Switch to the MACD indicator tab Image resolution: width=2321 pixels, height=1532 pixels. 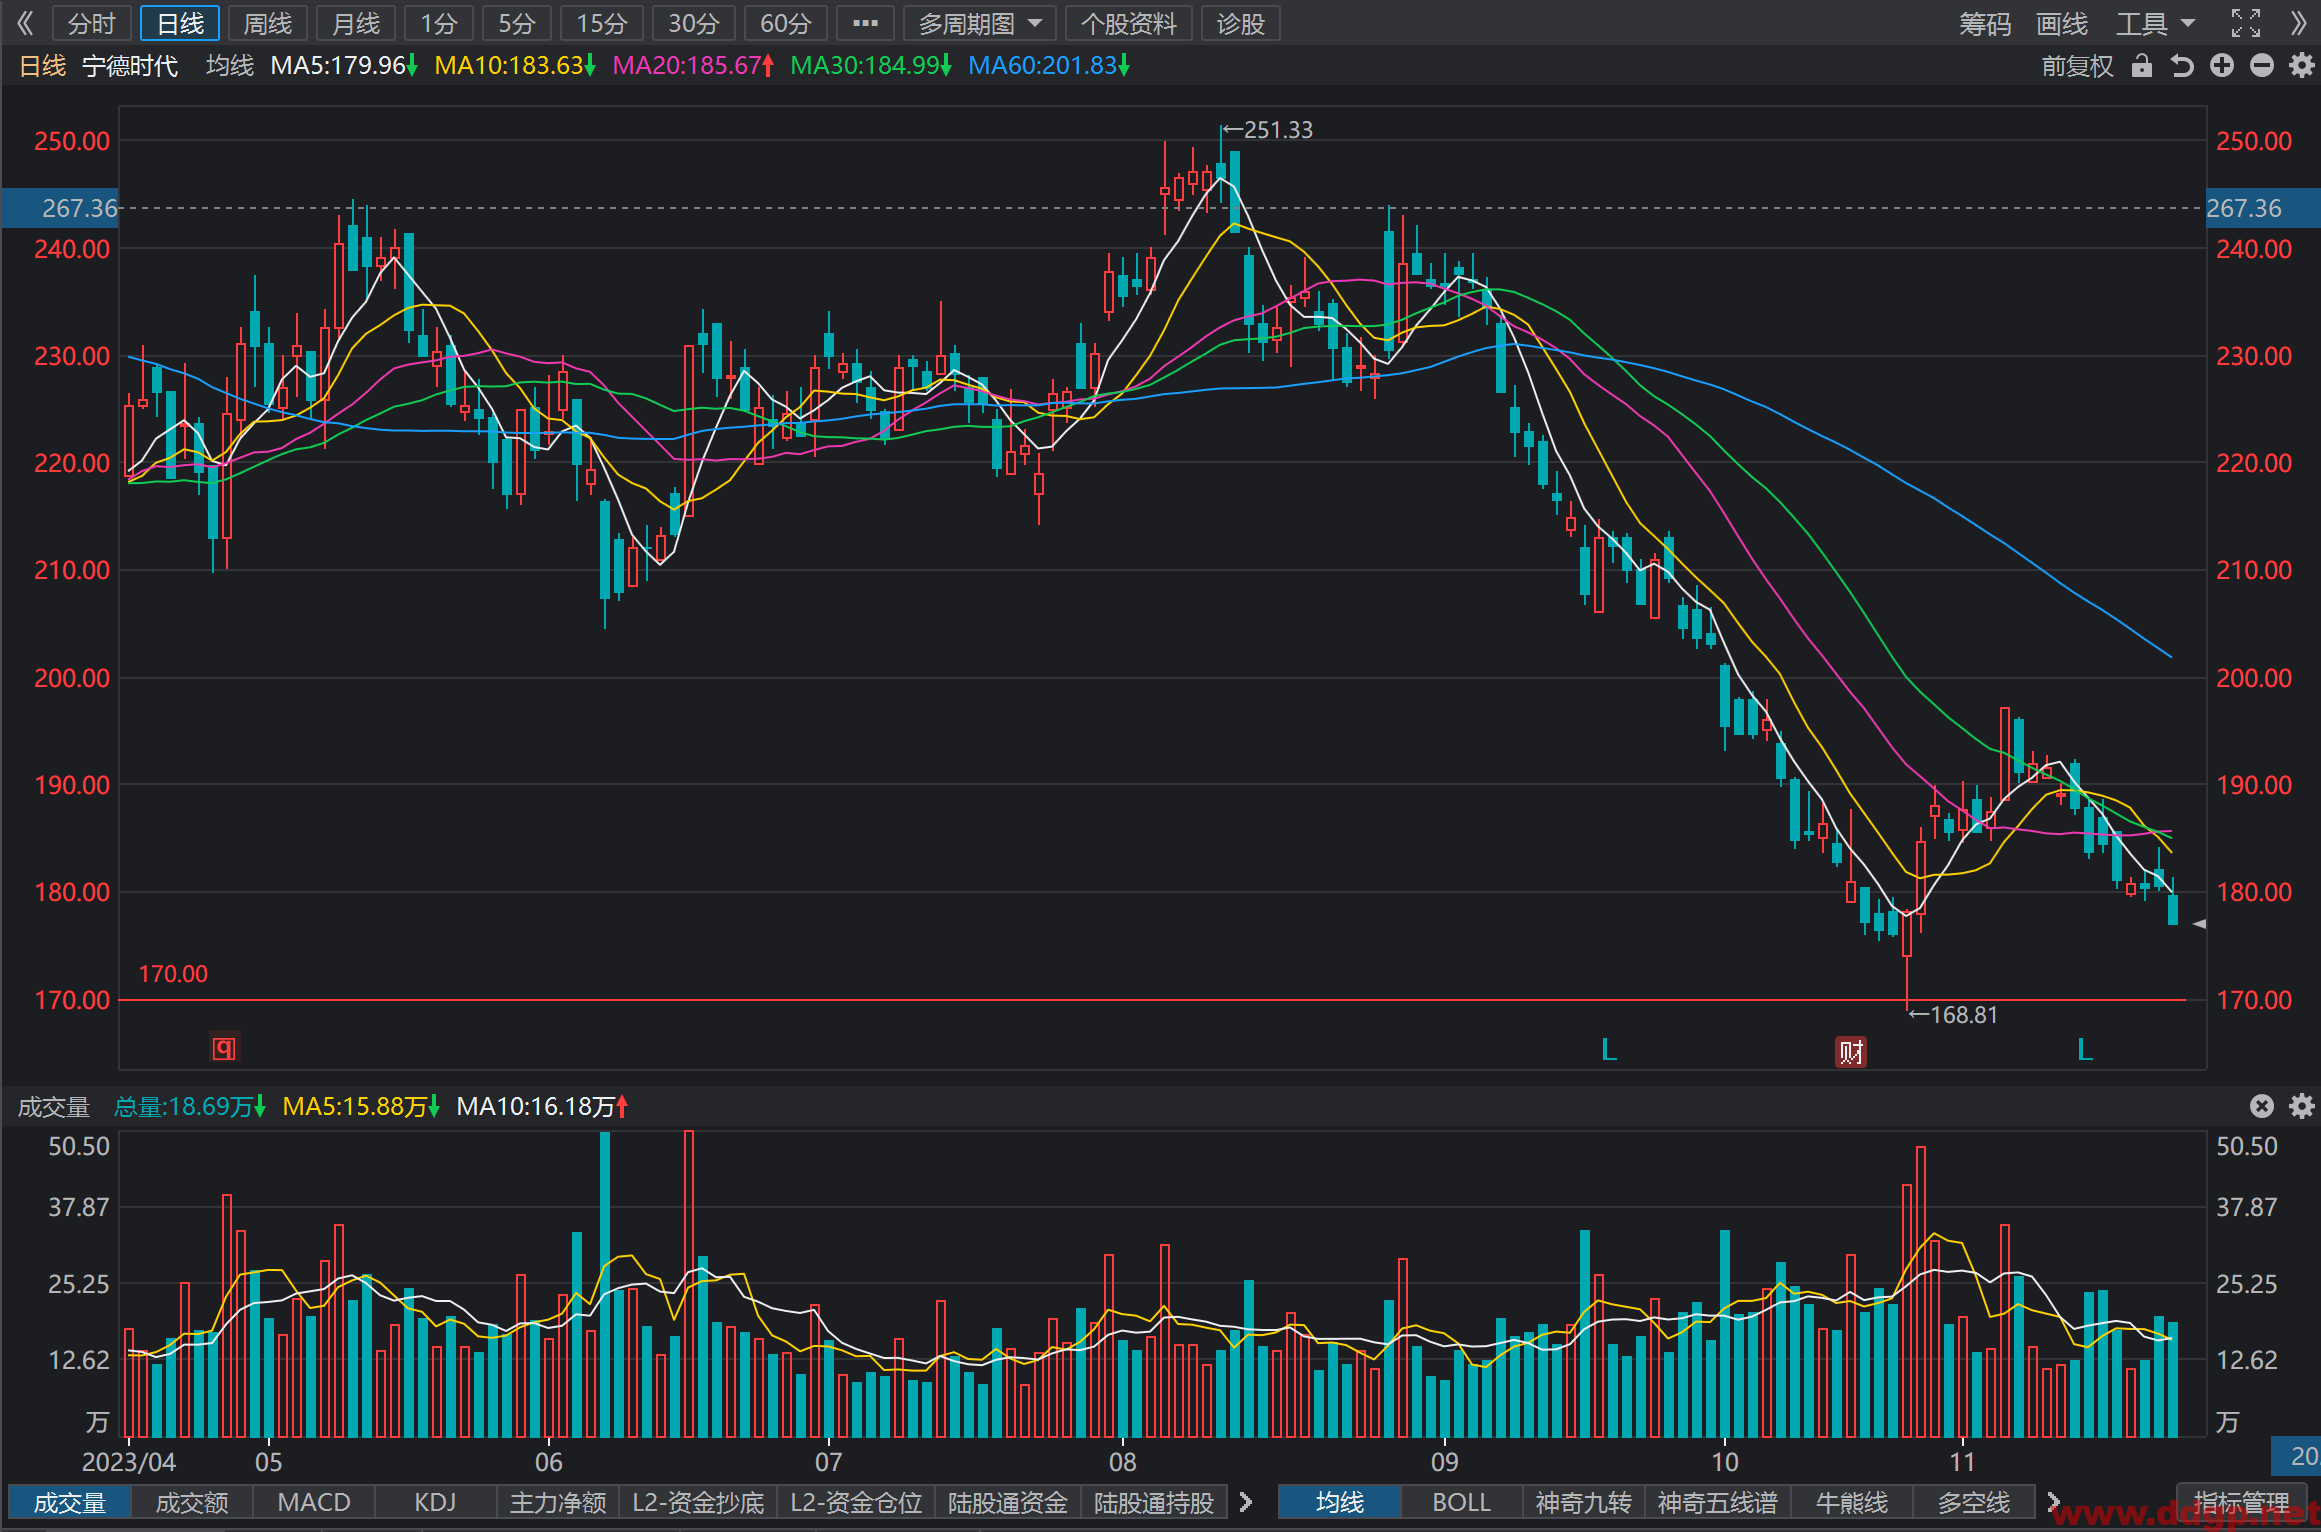(314, 1502)
